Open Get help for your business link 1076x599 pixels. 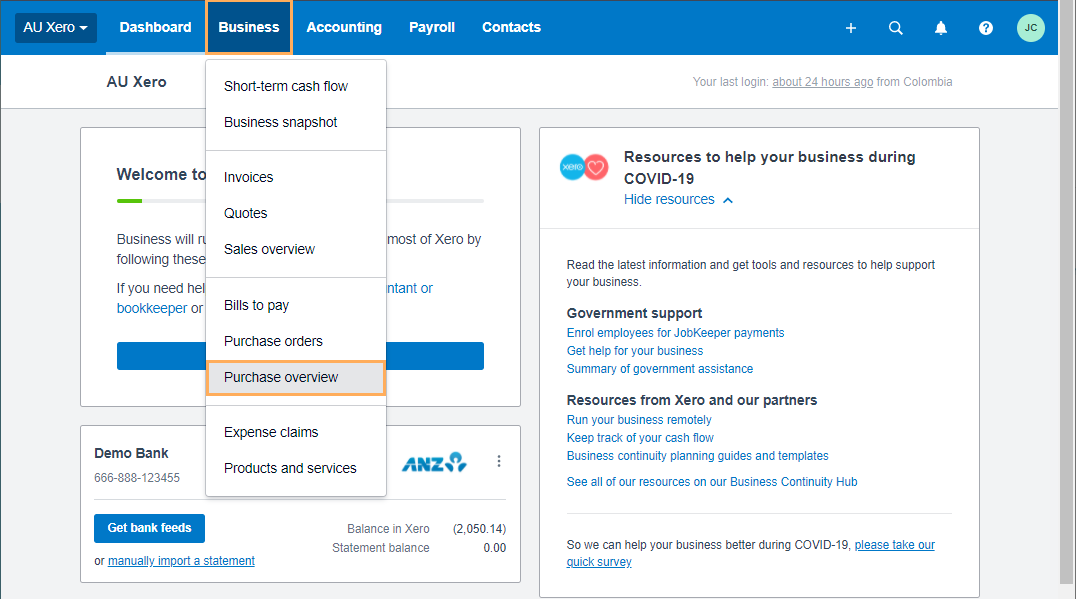(x=635, y=351)
